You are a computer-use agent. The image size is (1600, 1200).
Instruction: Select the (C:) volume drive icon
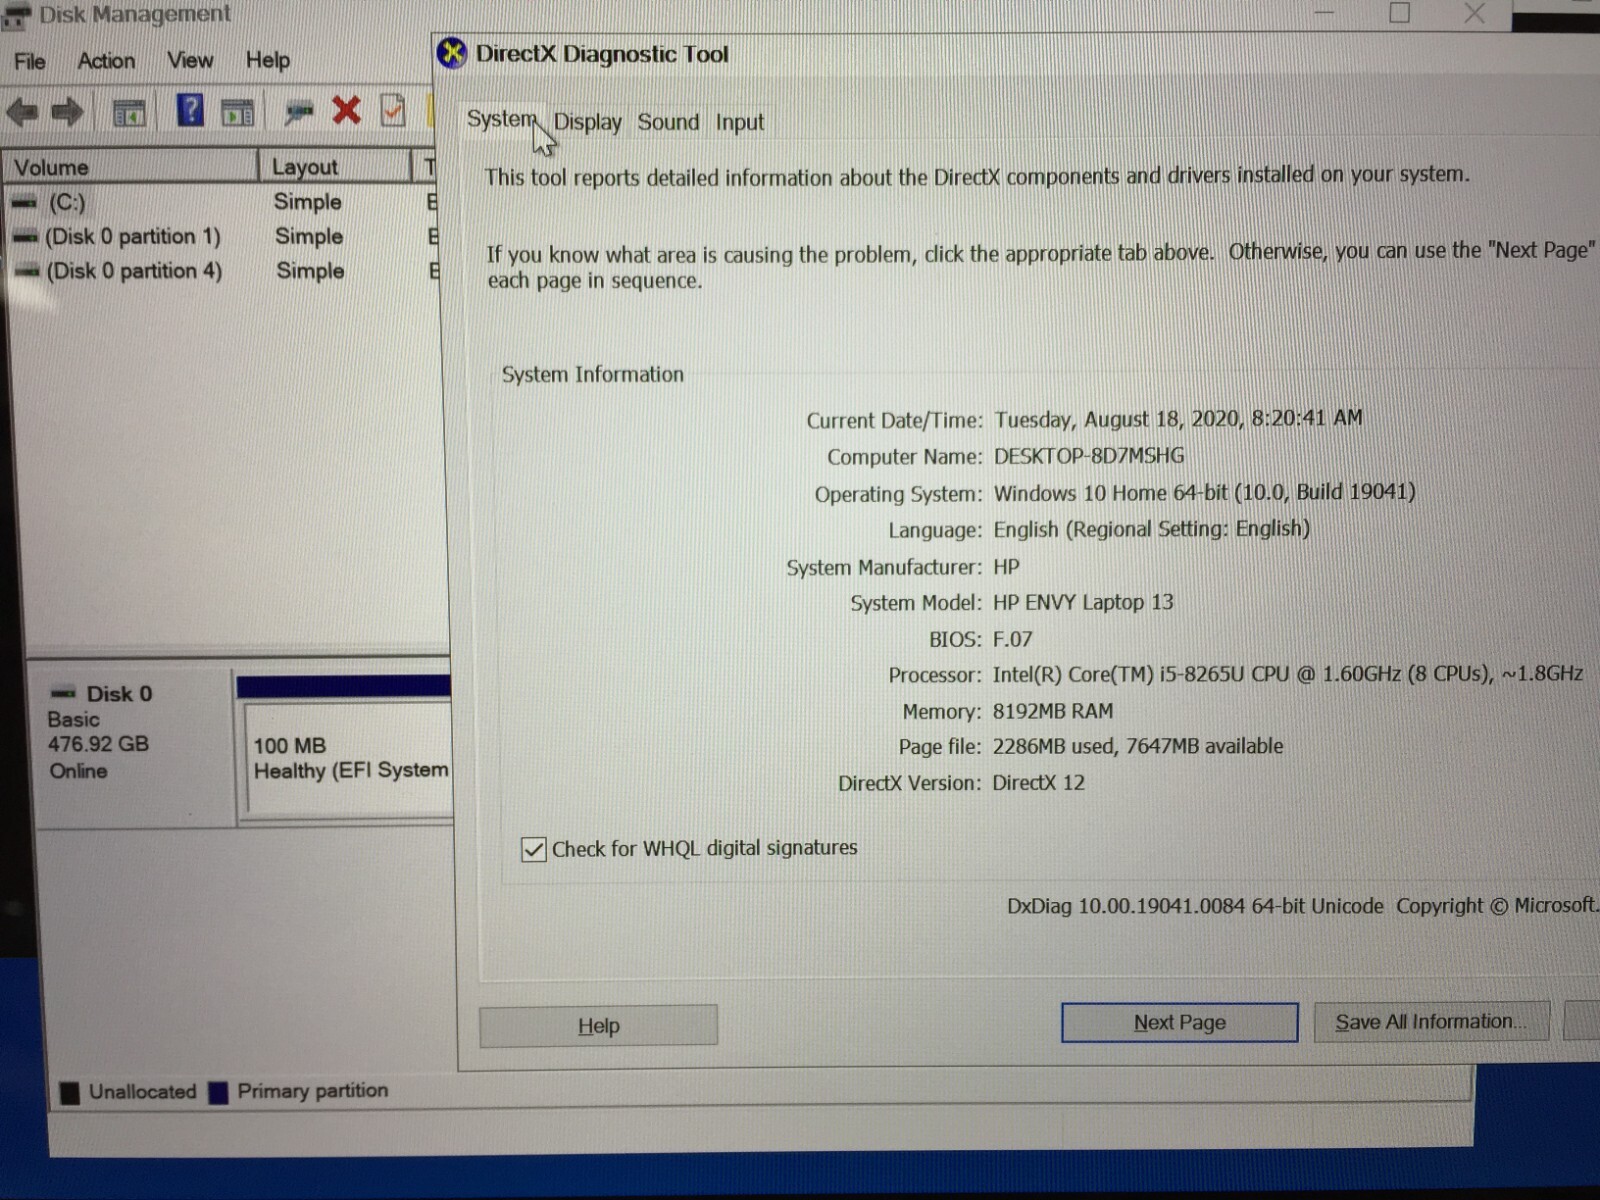click(x=24, y=203)
